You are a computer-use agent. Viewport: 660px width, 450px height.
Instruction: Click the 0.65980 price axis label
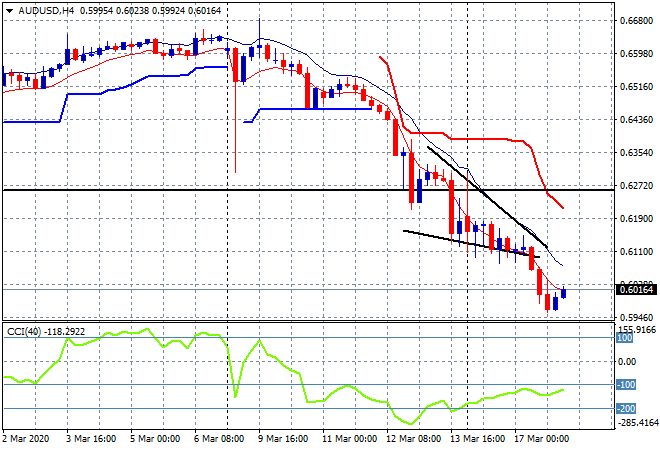tap(636, 54)
